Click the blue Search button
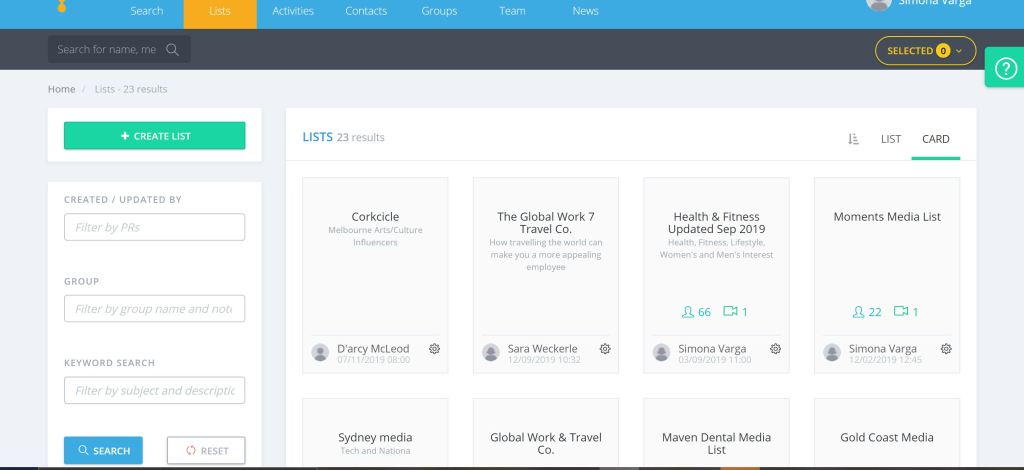Viewport: 1024px width, 470px height. coord(103,451)
